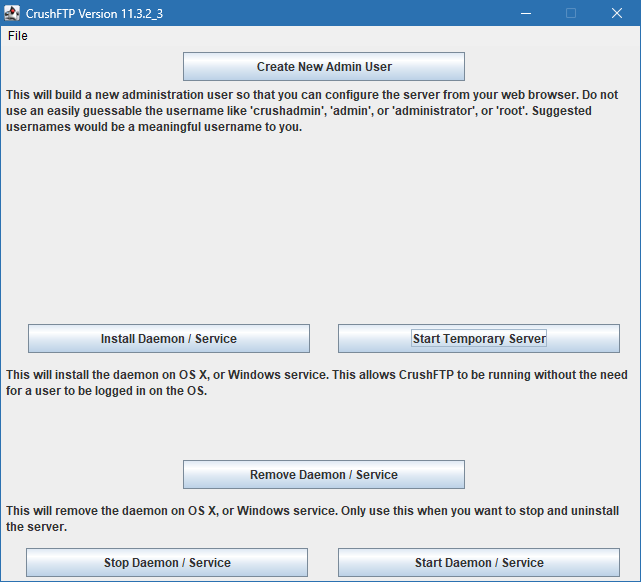Click Create New Admin User button
Image resolution: width=641 pixels, height=582 pixels.
324,66
